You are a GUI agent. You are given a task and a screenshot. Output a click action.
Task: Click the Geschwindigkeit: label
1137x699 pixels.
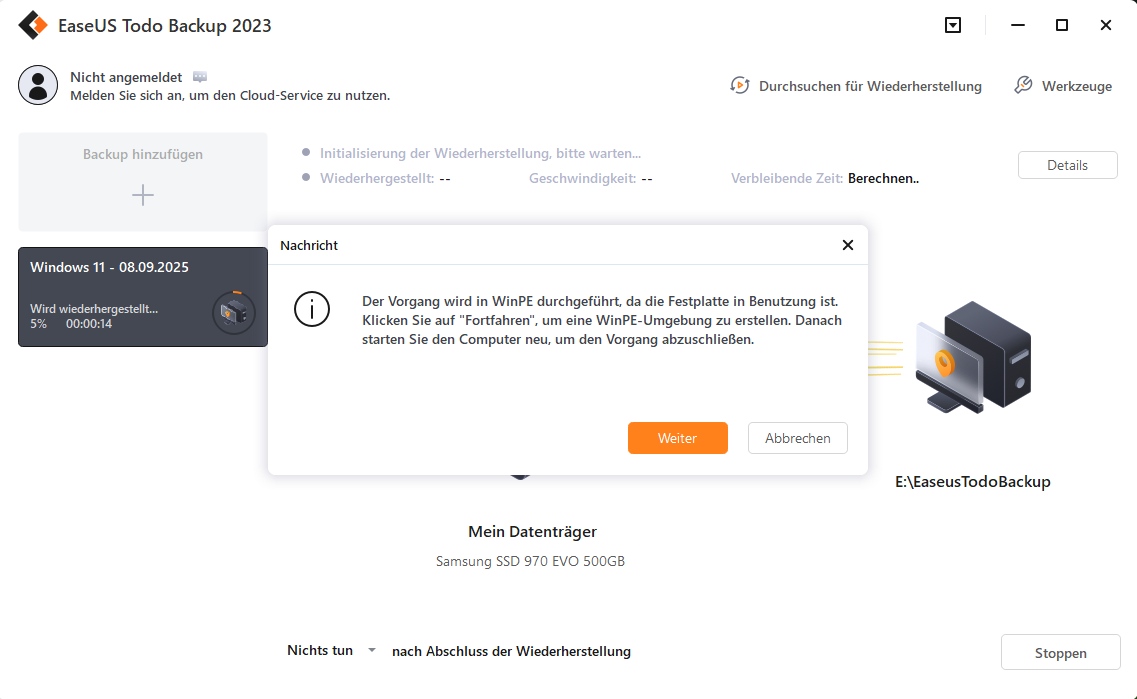(582, 178)
